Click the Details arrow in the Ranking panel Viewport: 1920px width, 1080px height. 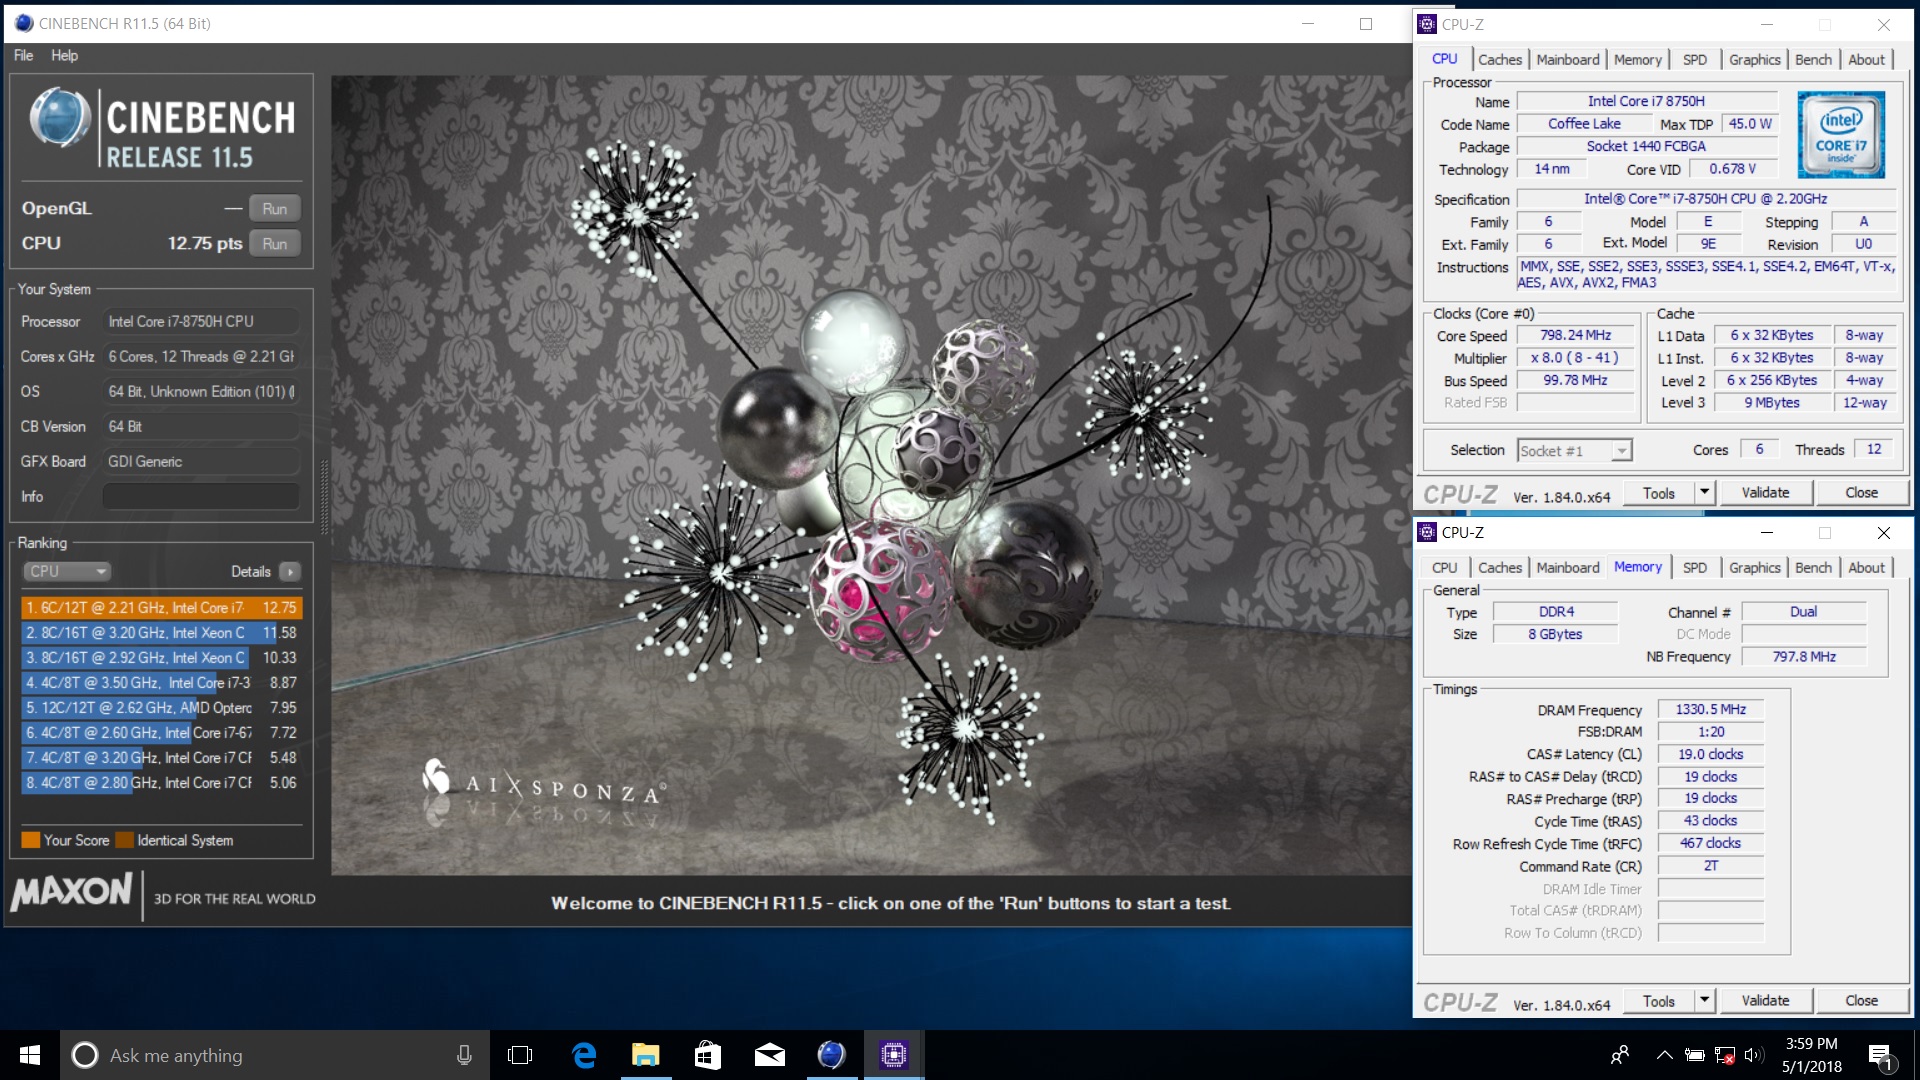pyautogui.click(x=290, y=572)
